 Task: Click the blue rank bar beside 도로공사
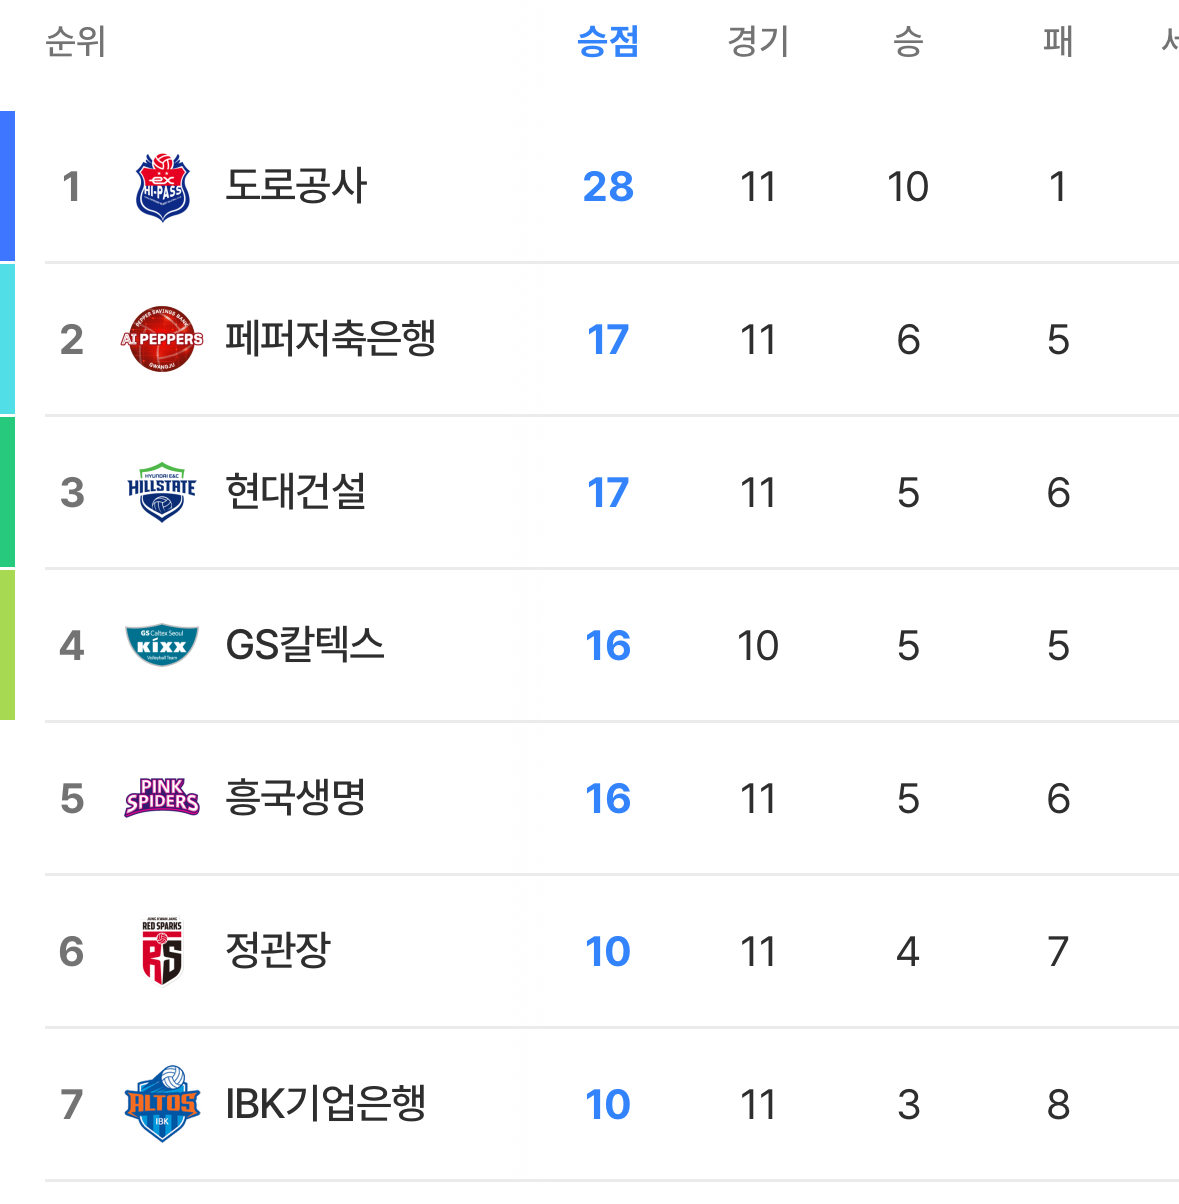(7, 186)
